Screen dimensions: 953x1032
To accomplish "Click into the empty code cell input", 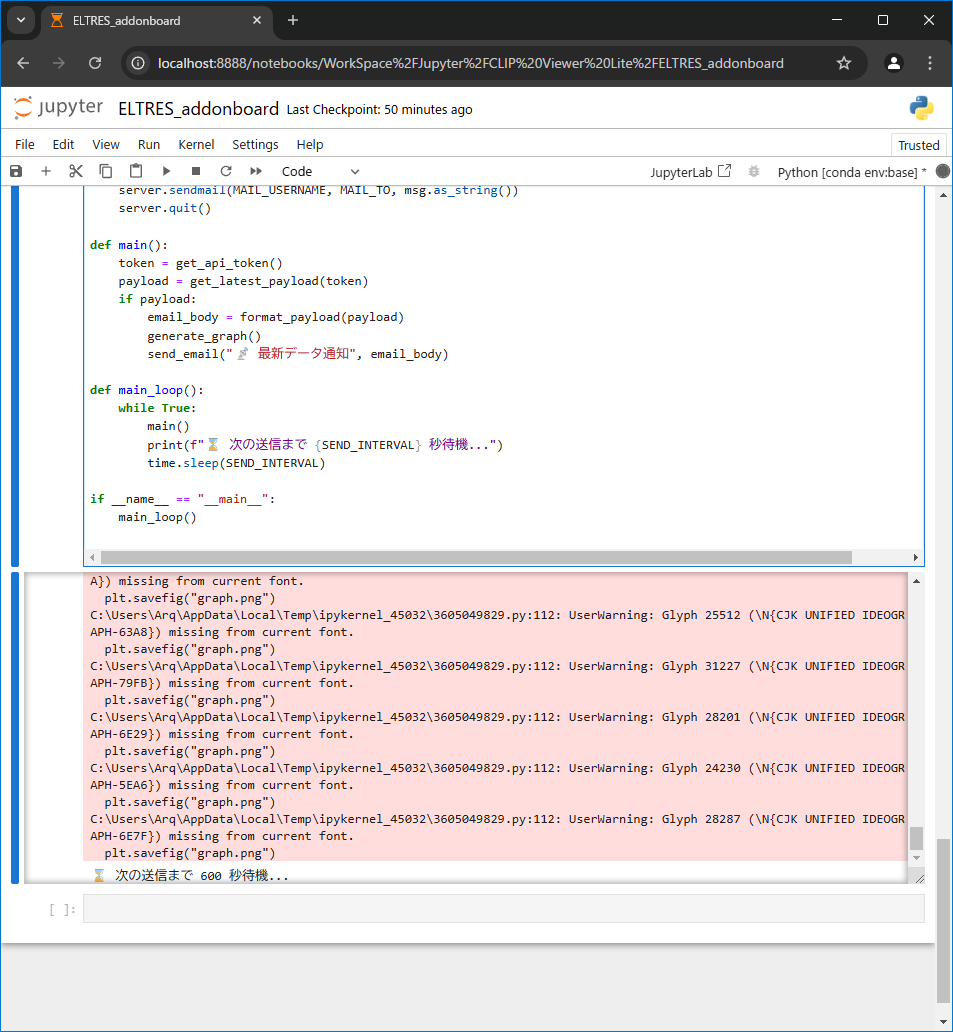I will click(503, 909).
